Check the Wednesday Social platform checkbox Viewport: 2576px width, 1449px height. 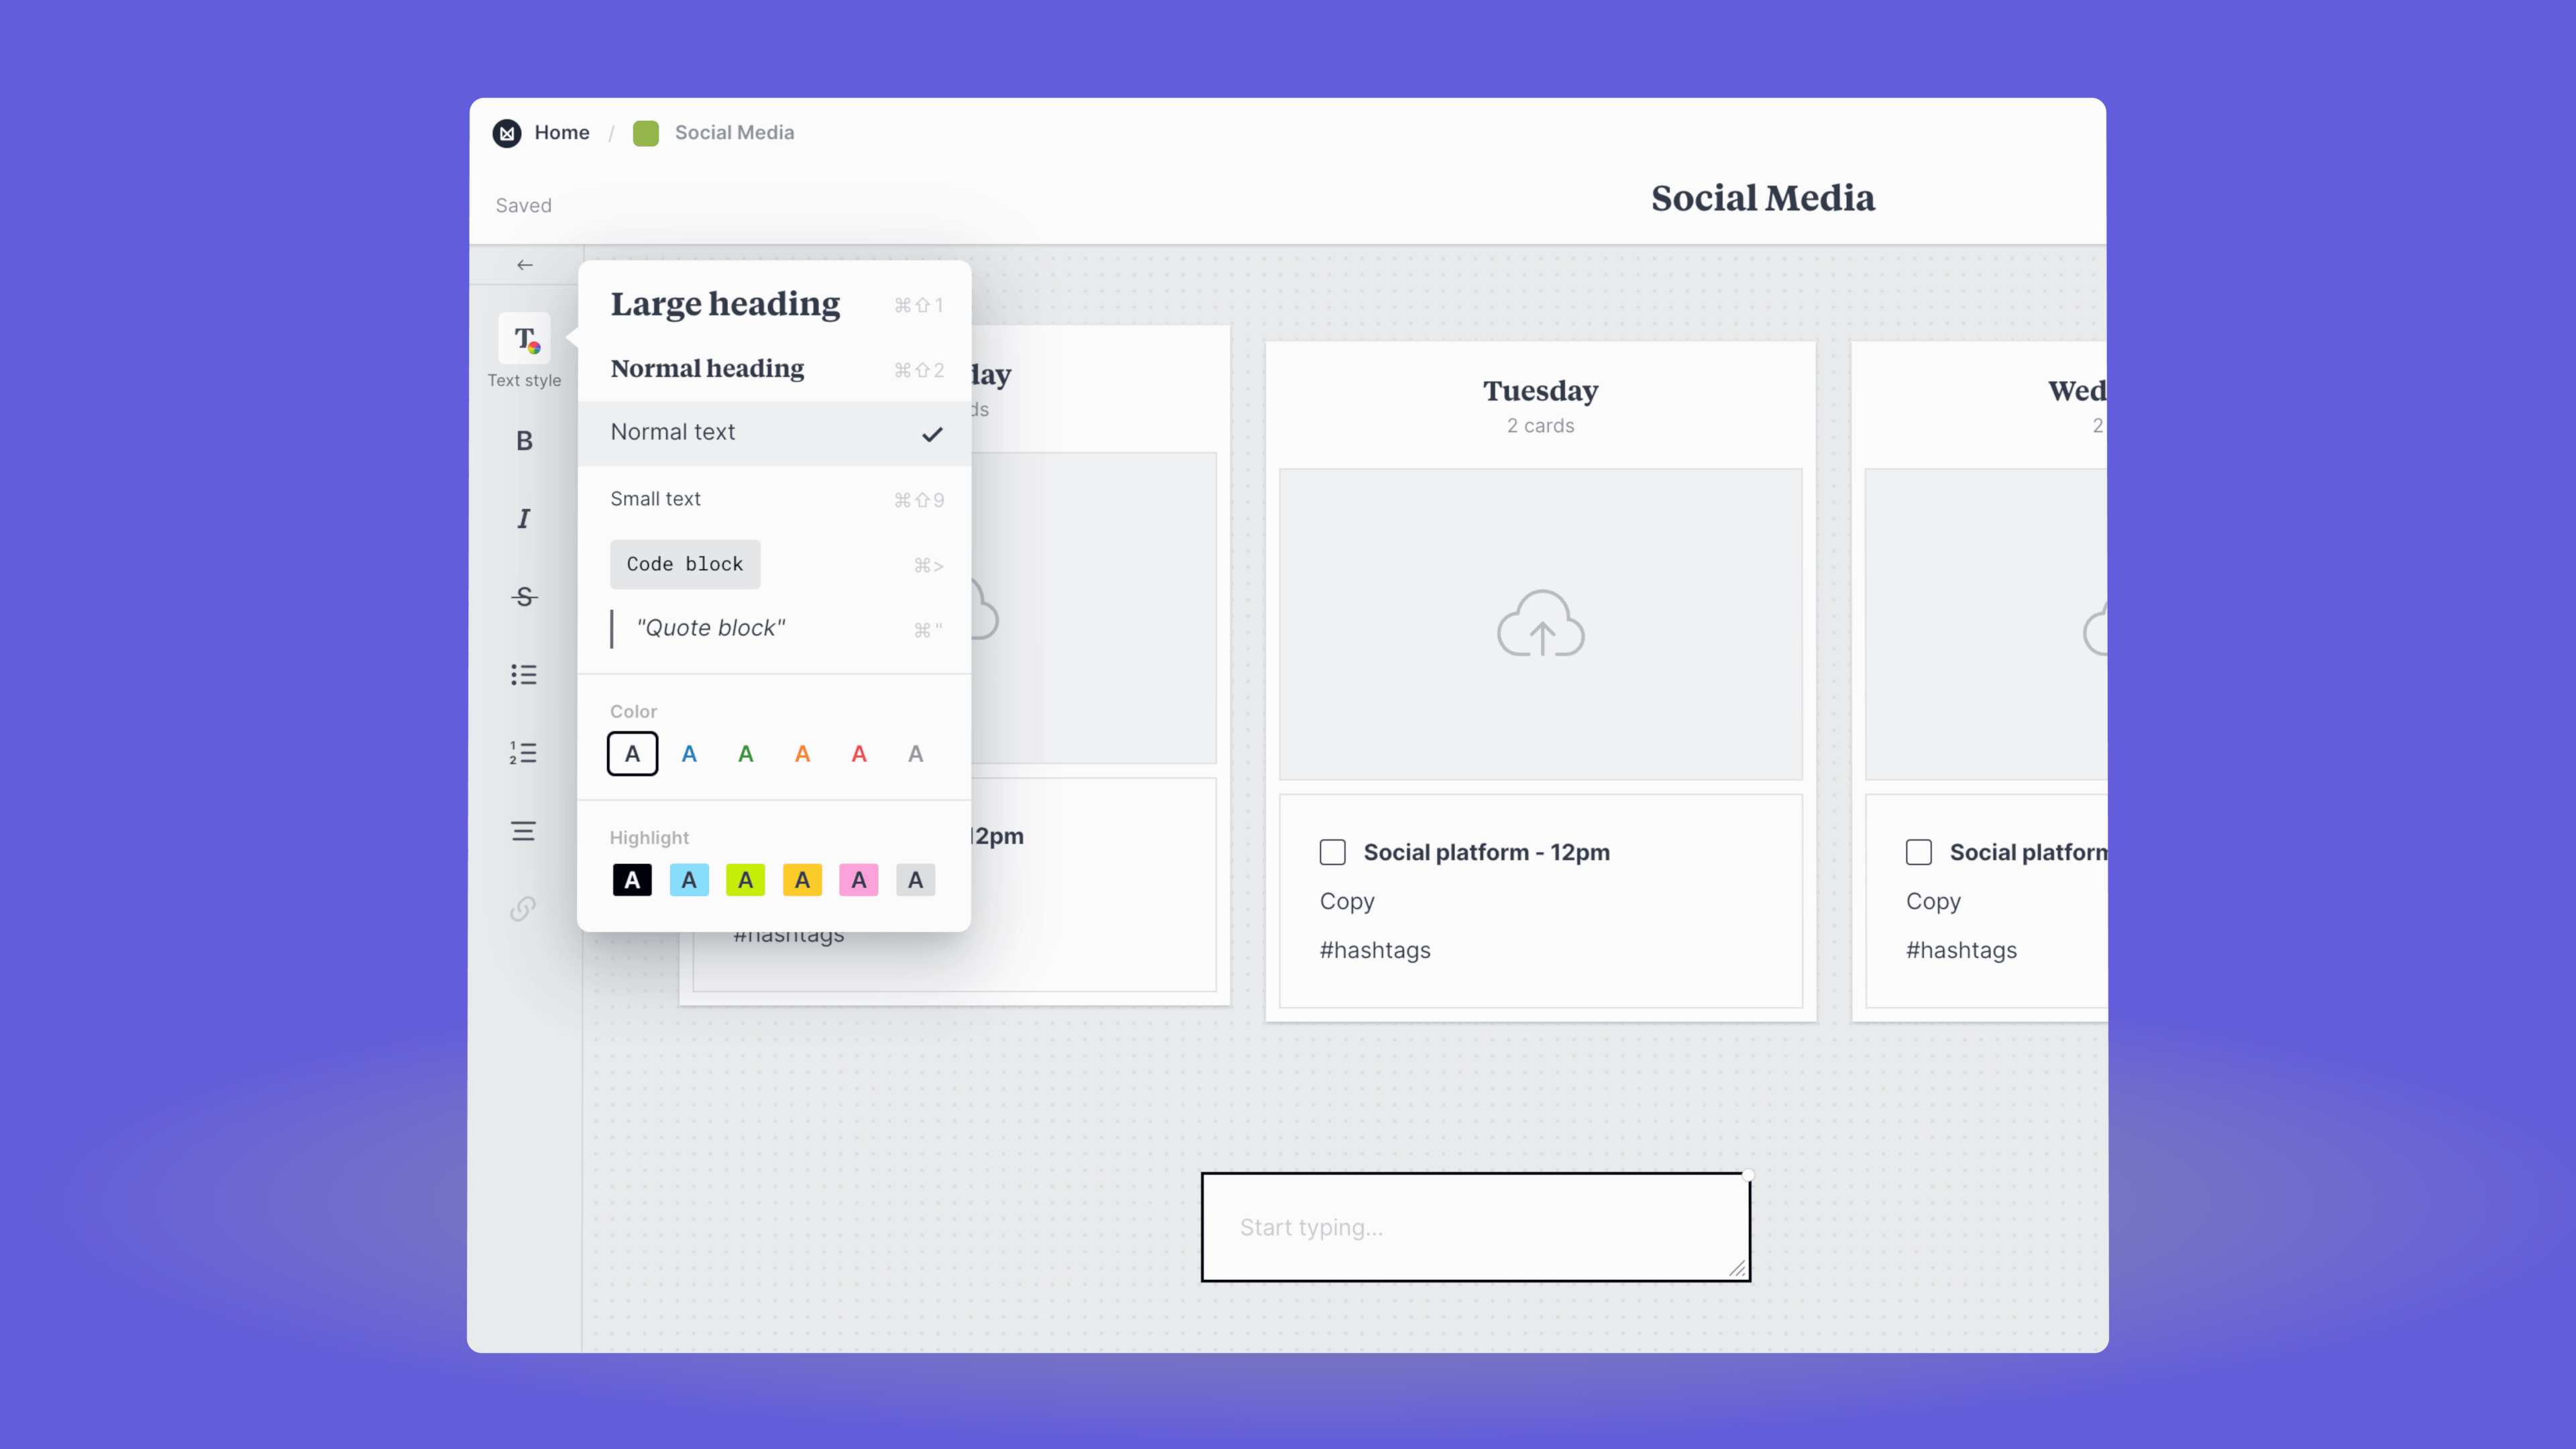pyautogui.click(x=1918, y=852)
